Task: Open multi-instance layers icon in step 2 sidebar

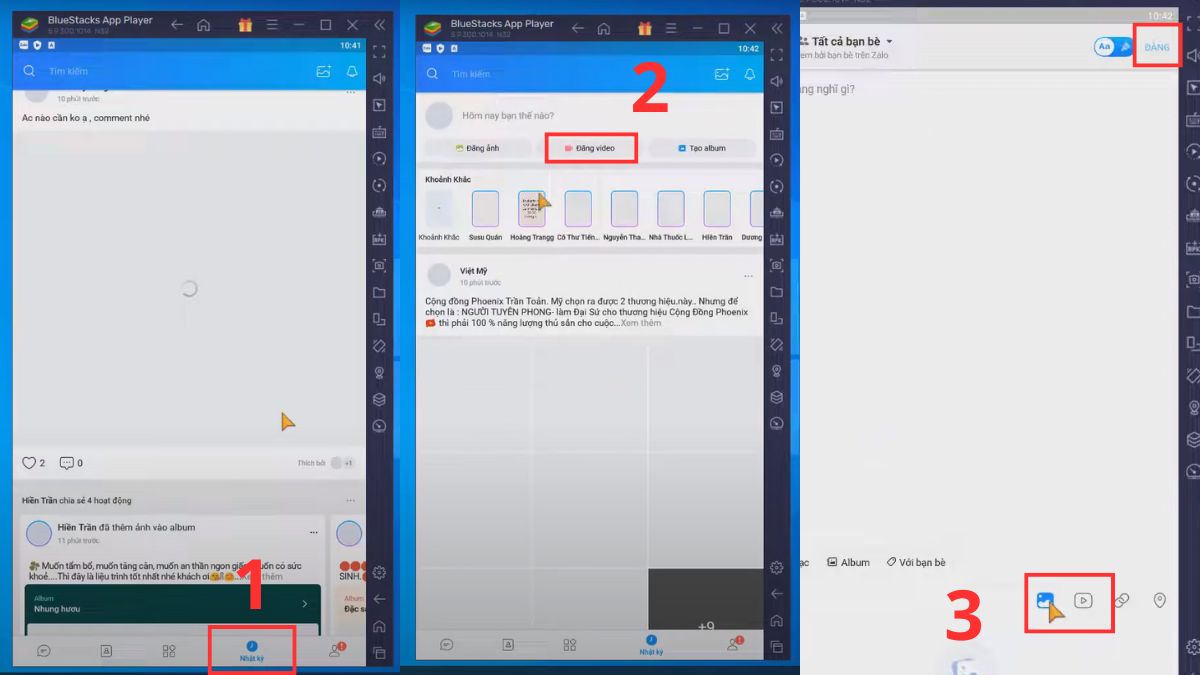Action: pos(777,397)
